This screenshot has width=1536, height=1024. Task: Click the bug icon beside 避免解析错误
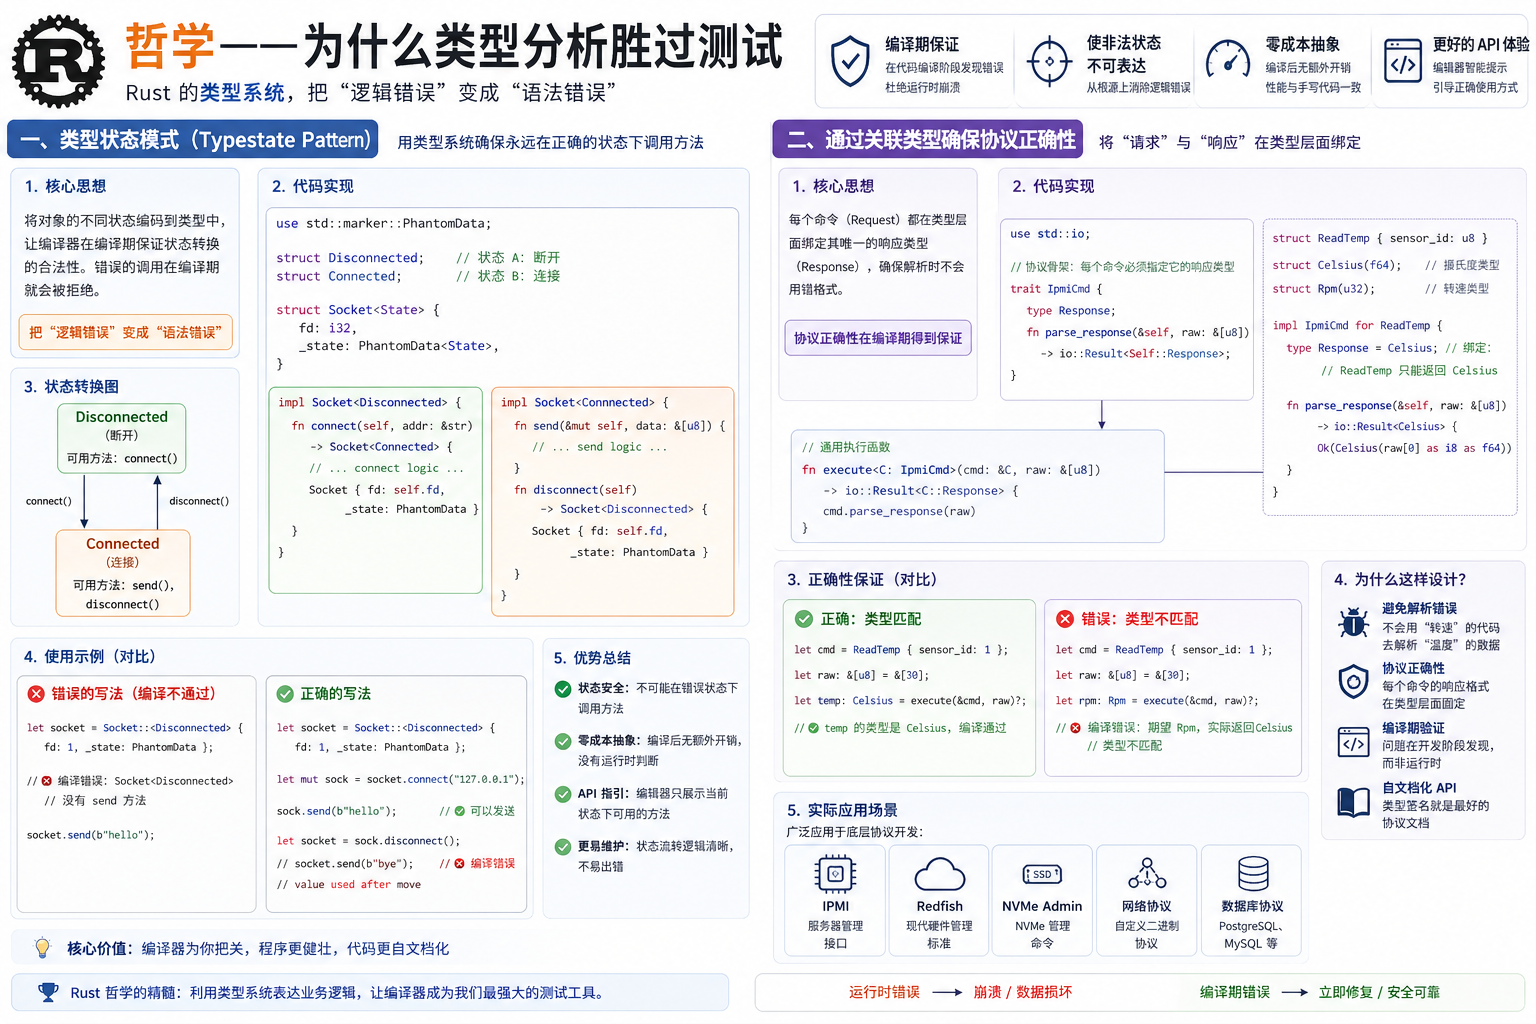[x=1353, y=624]
